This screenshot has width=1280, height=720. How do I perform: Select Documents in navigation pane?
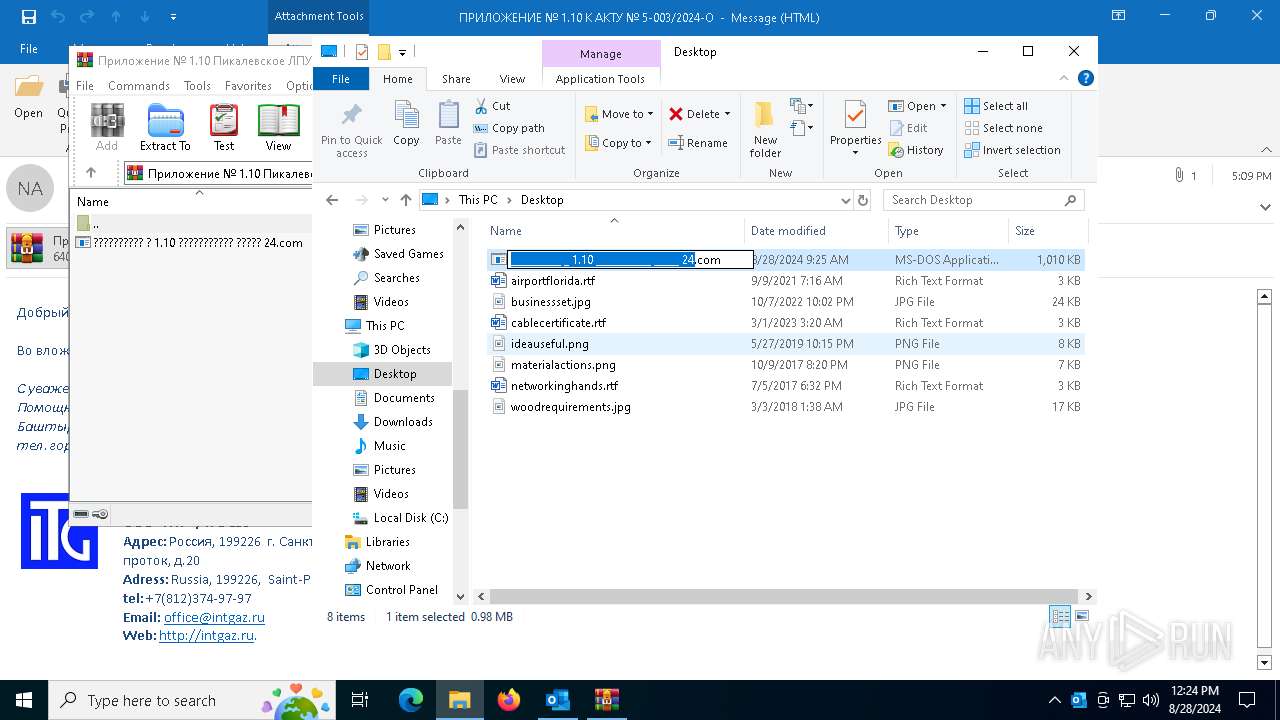click(x=403, y=398)
